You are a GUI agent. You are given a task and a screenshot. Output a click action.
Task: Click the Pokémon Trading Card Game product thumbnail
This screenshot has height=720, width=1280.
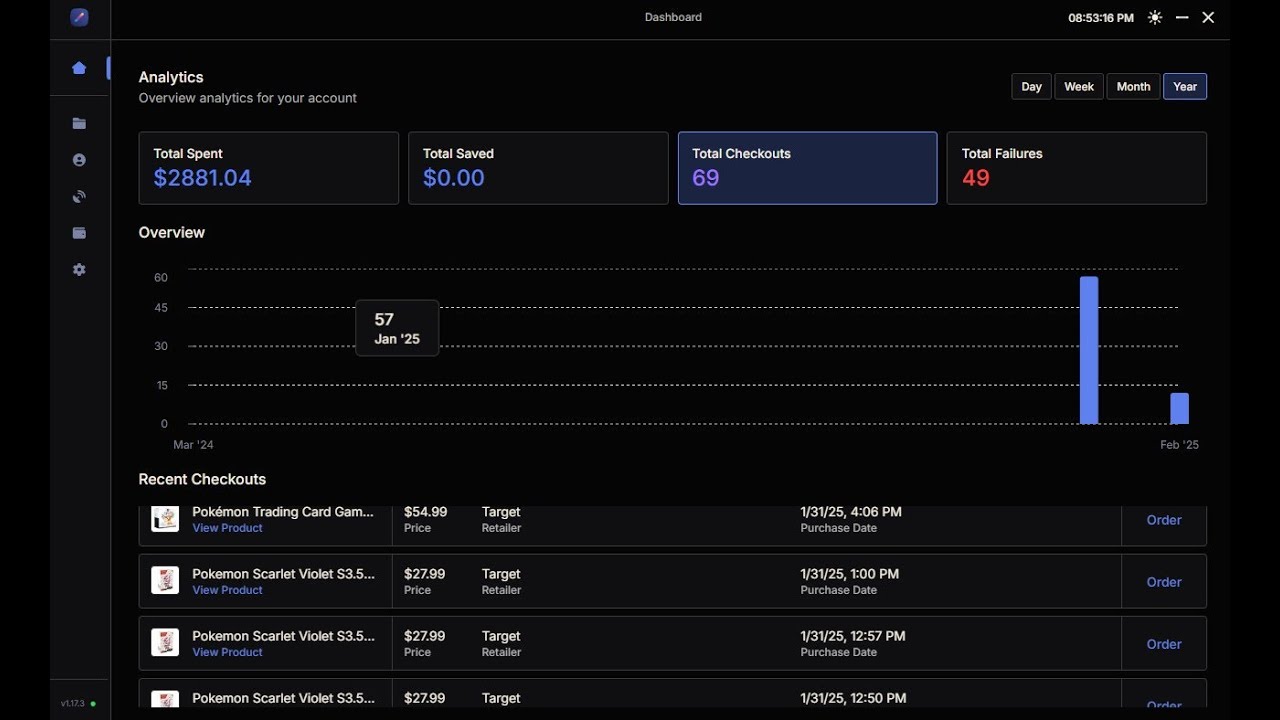(165, 518)
